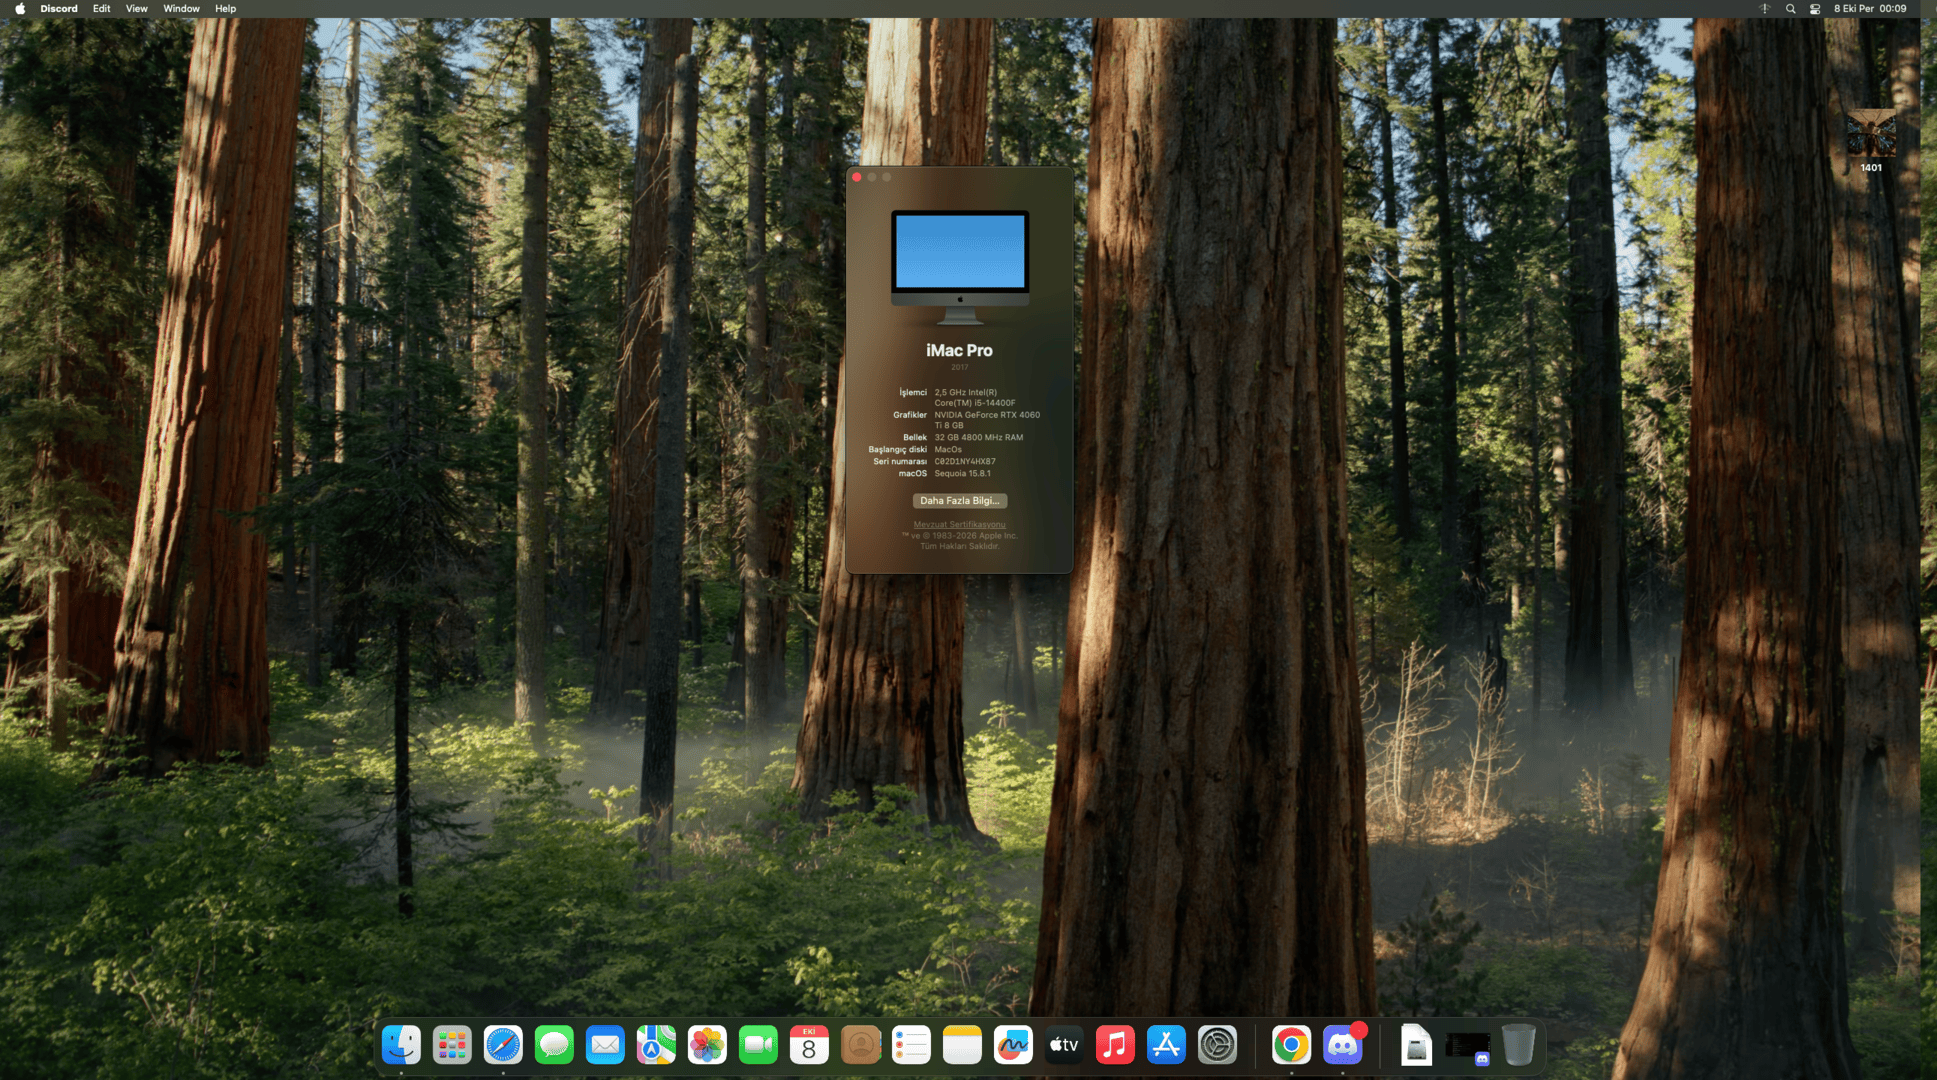
Task: Open the Trash in the Dock
Action: (x=1518, y=1045)
